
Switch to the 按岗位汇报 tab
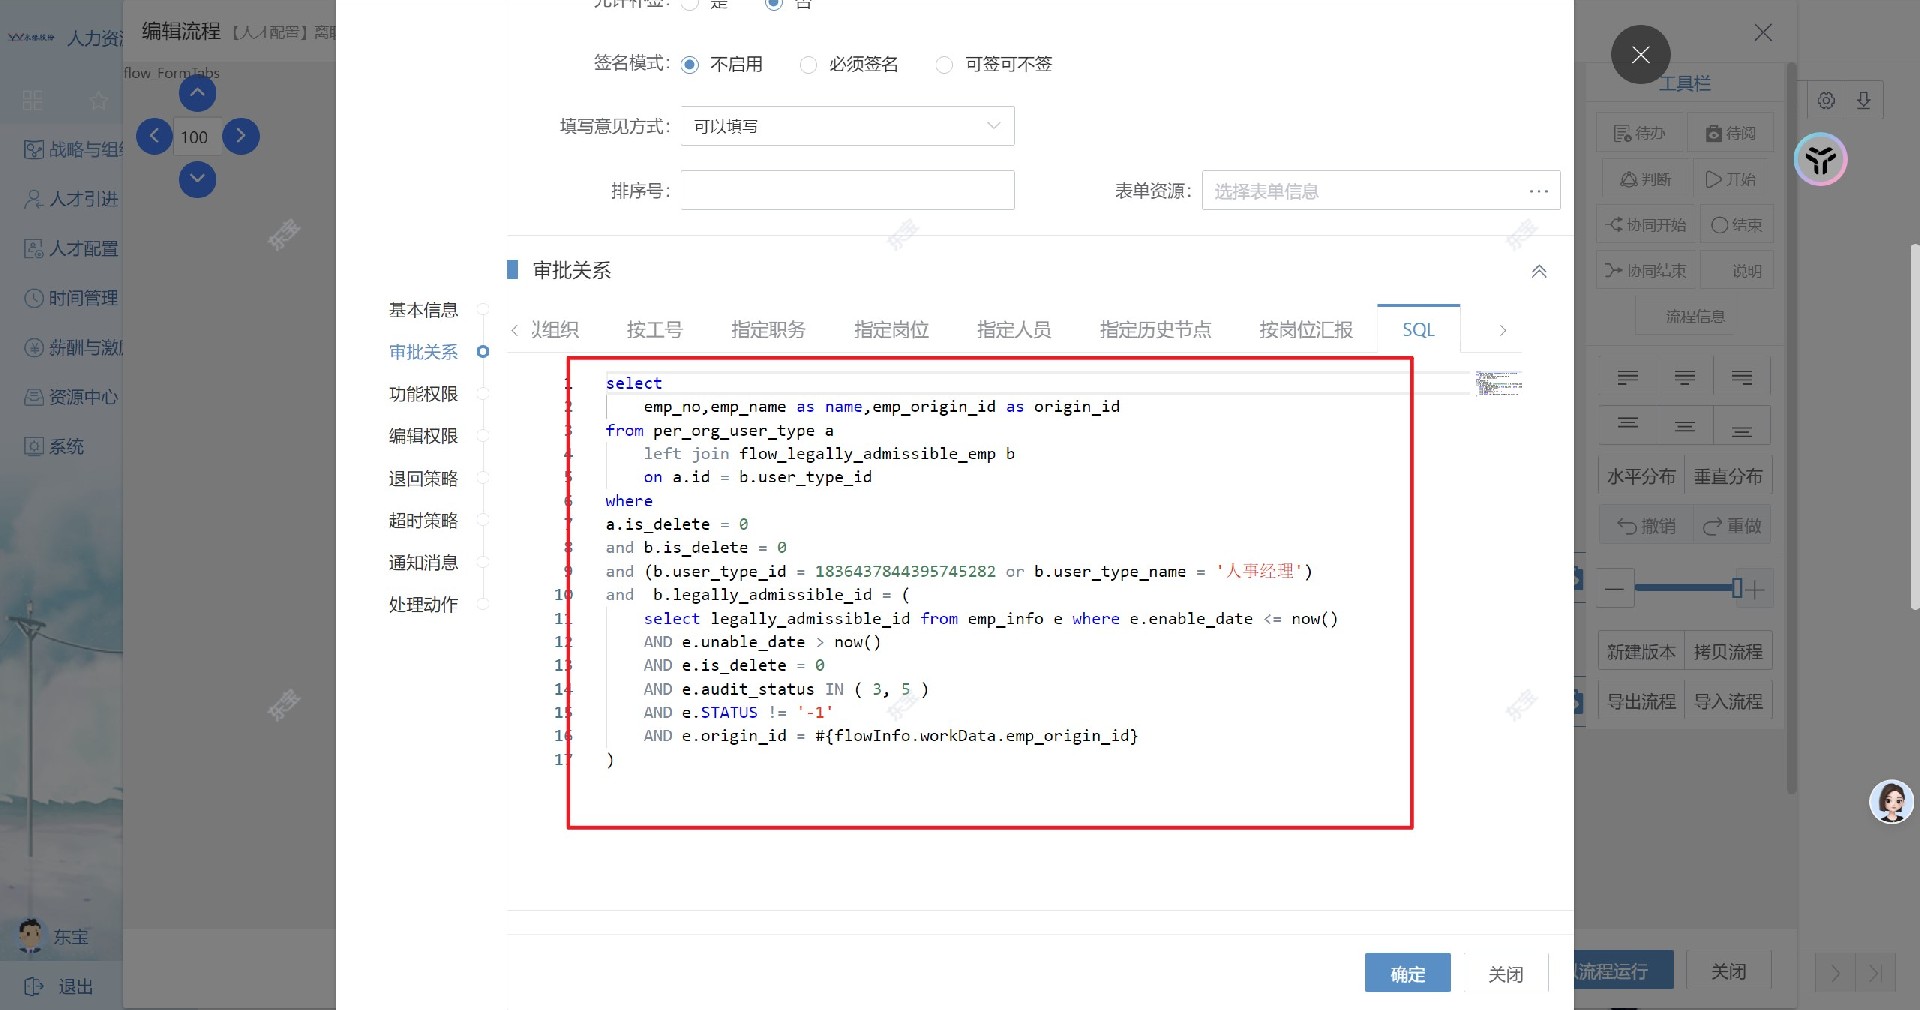[x=1305, y=330]
